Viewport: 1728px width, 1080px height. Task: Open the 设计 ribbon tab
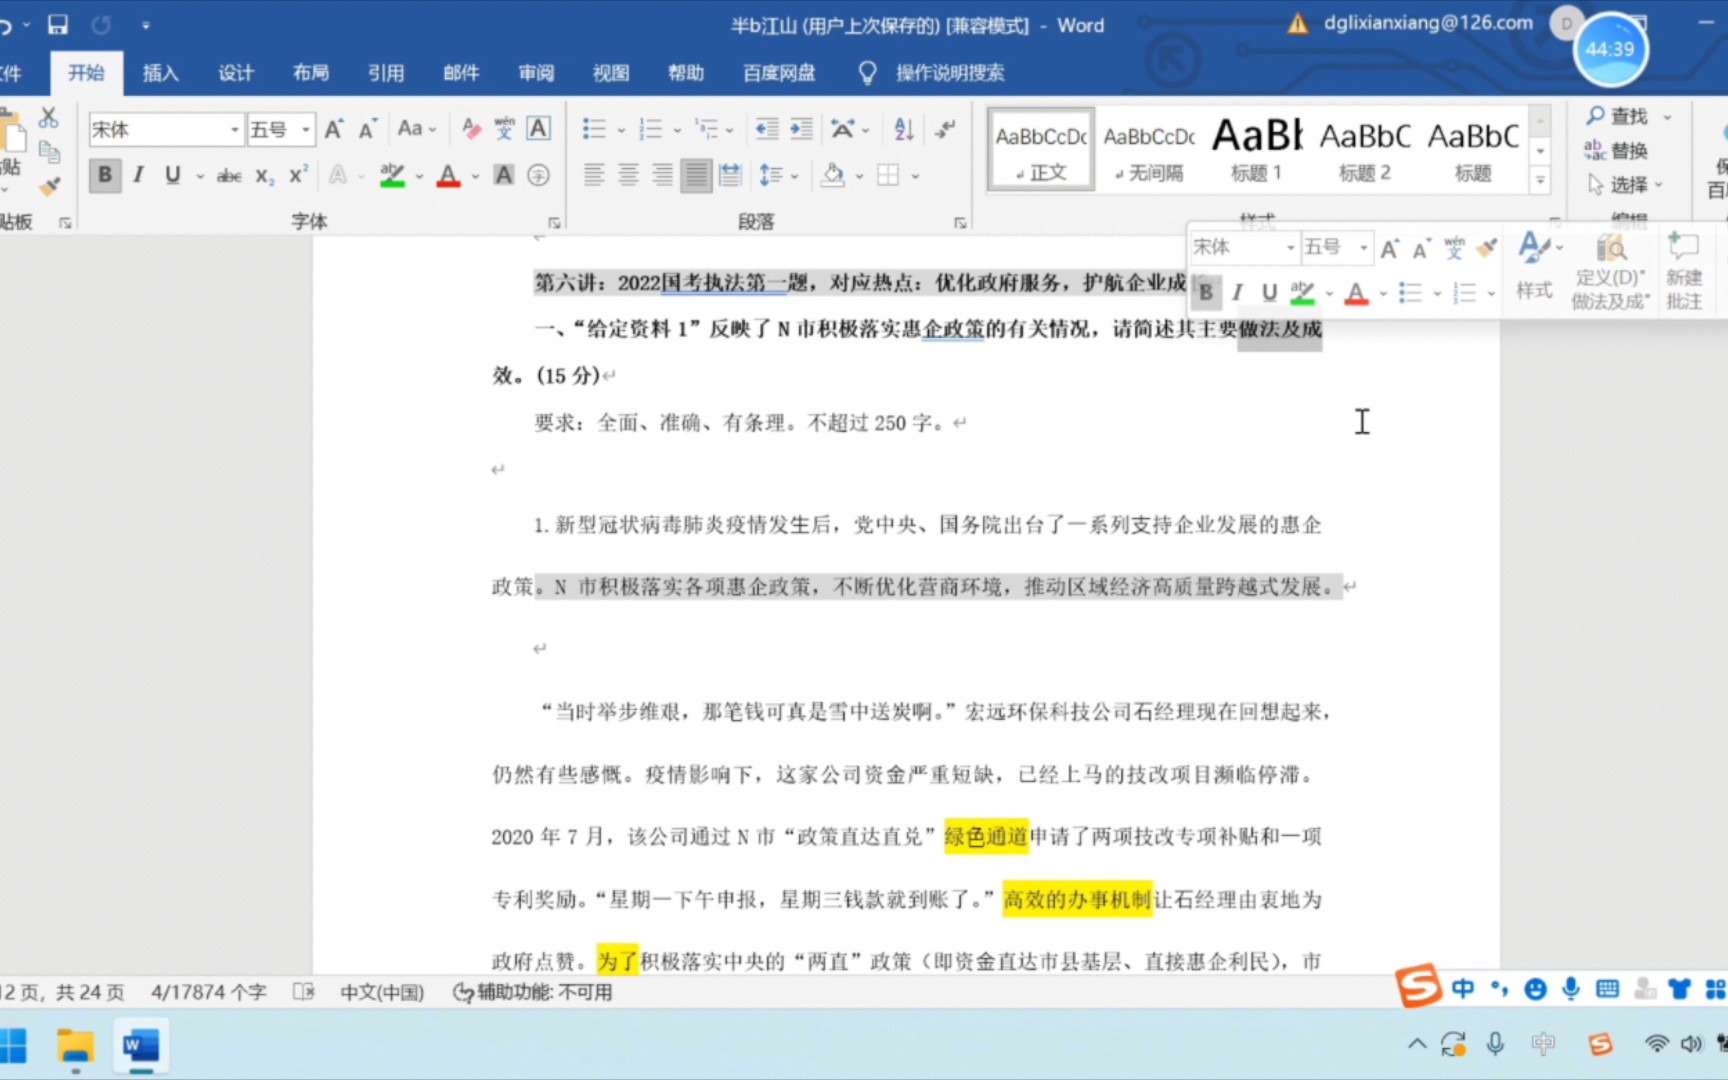(236, 73)
